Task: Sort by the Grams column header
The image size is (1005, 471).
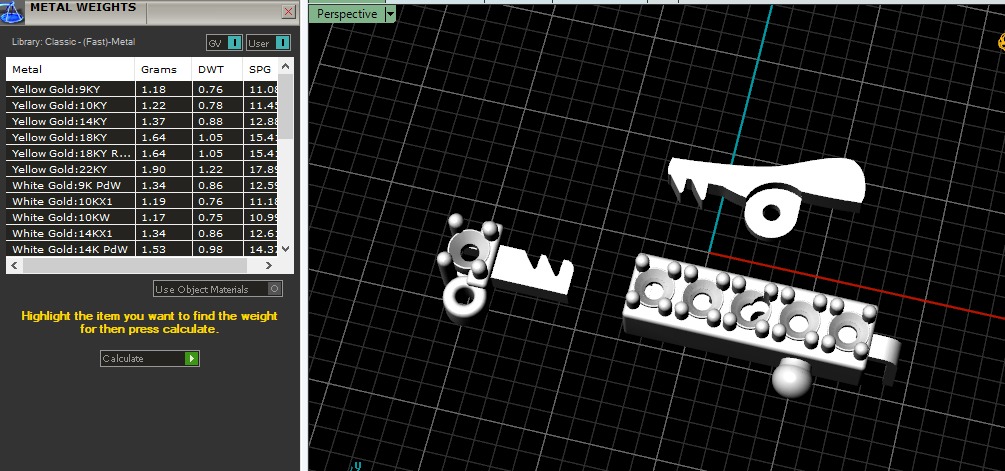Action: [x=163, y=69]
